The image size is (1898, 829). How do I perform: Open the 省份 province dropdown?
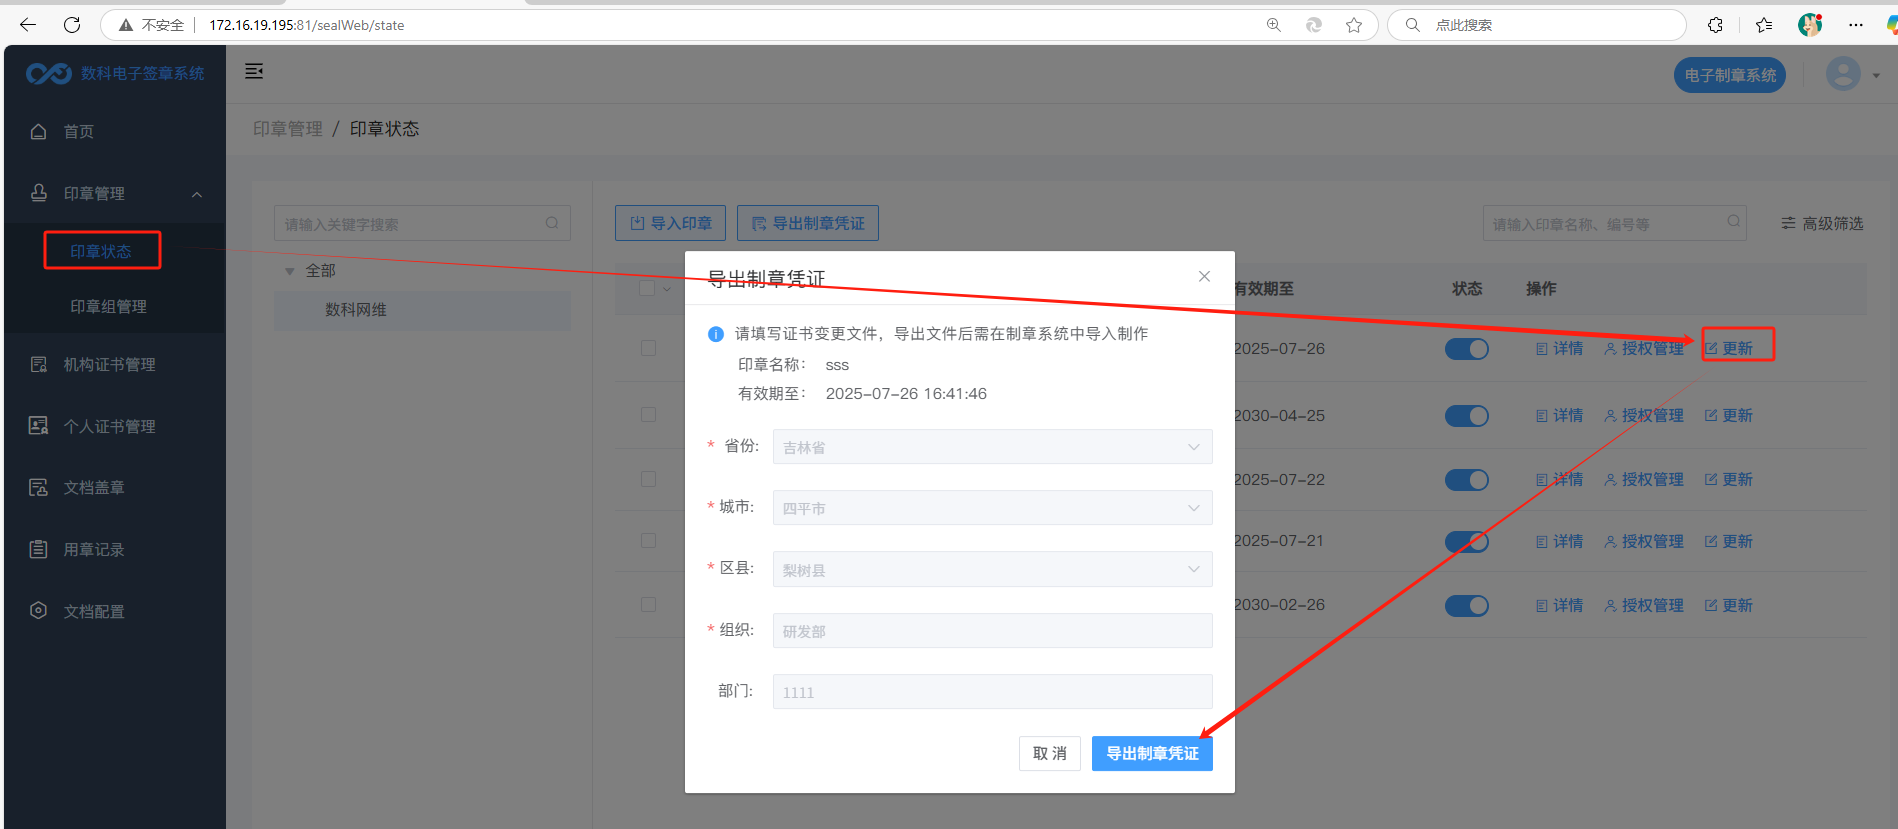[992, 447]
